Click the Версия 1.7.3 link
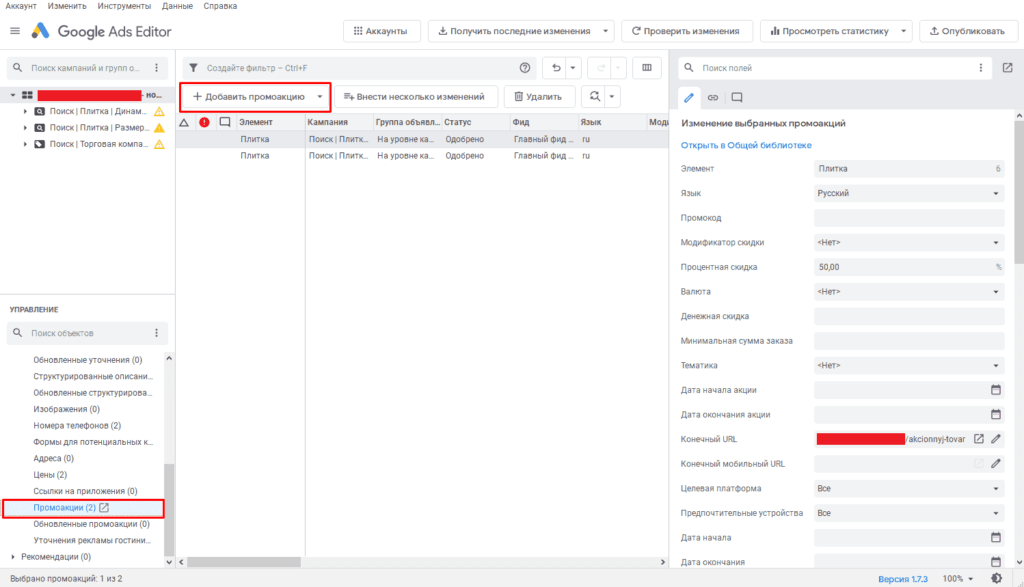This screenshot has height=587, width=1024. [x=903, y=579]
